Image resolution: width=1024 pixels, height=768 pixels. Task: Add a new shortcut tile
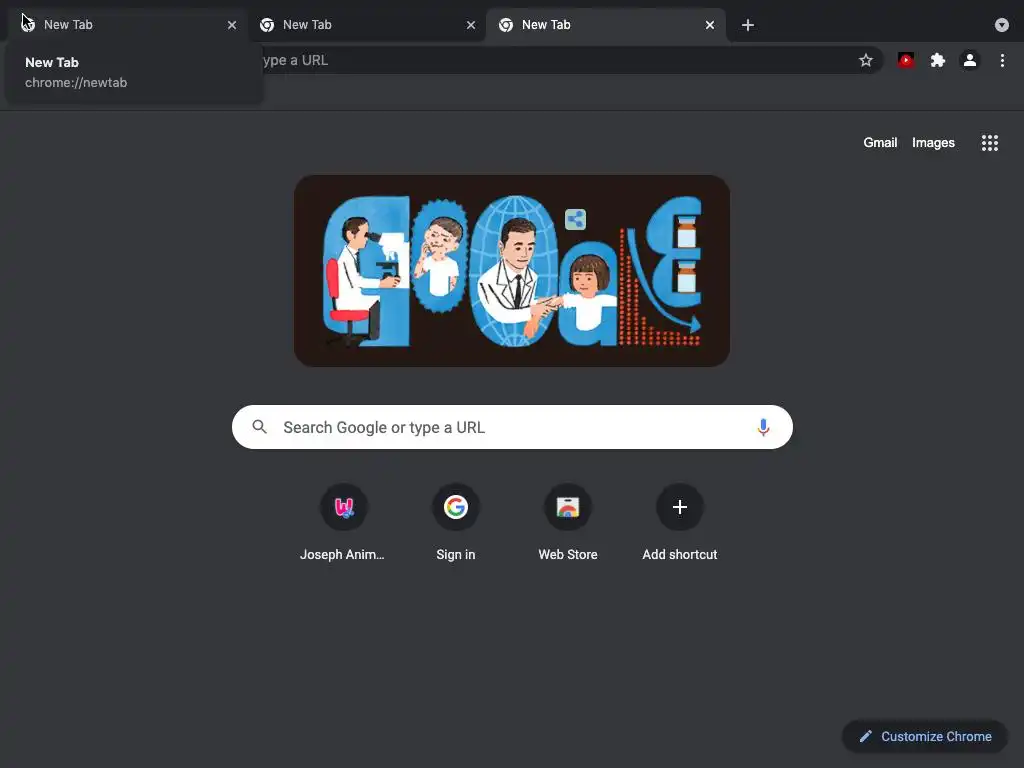pyautogui.click(x=679, y=522)
